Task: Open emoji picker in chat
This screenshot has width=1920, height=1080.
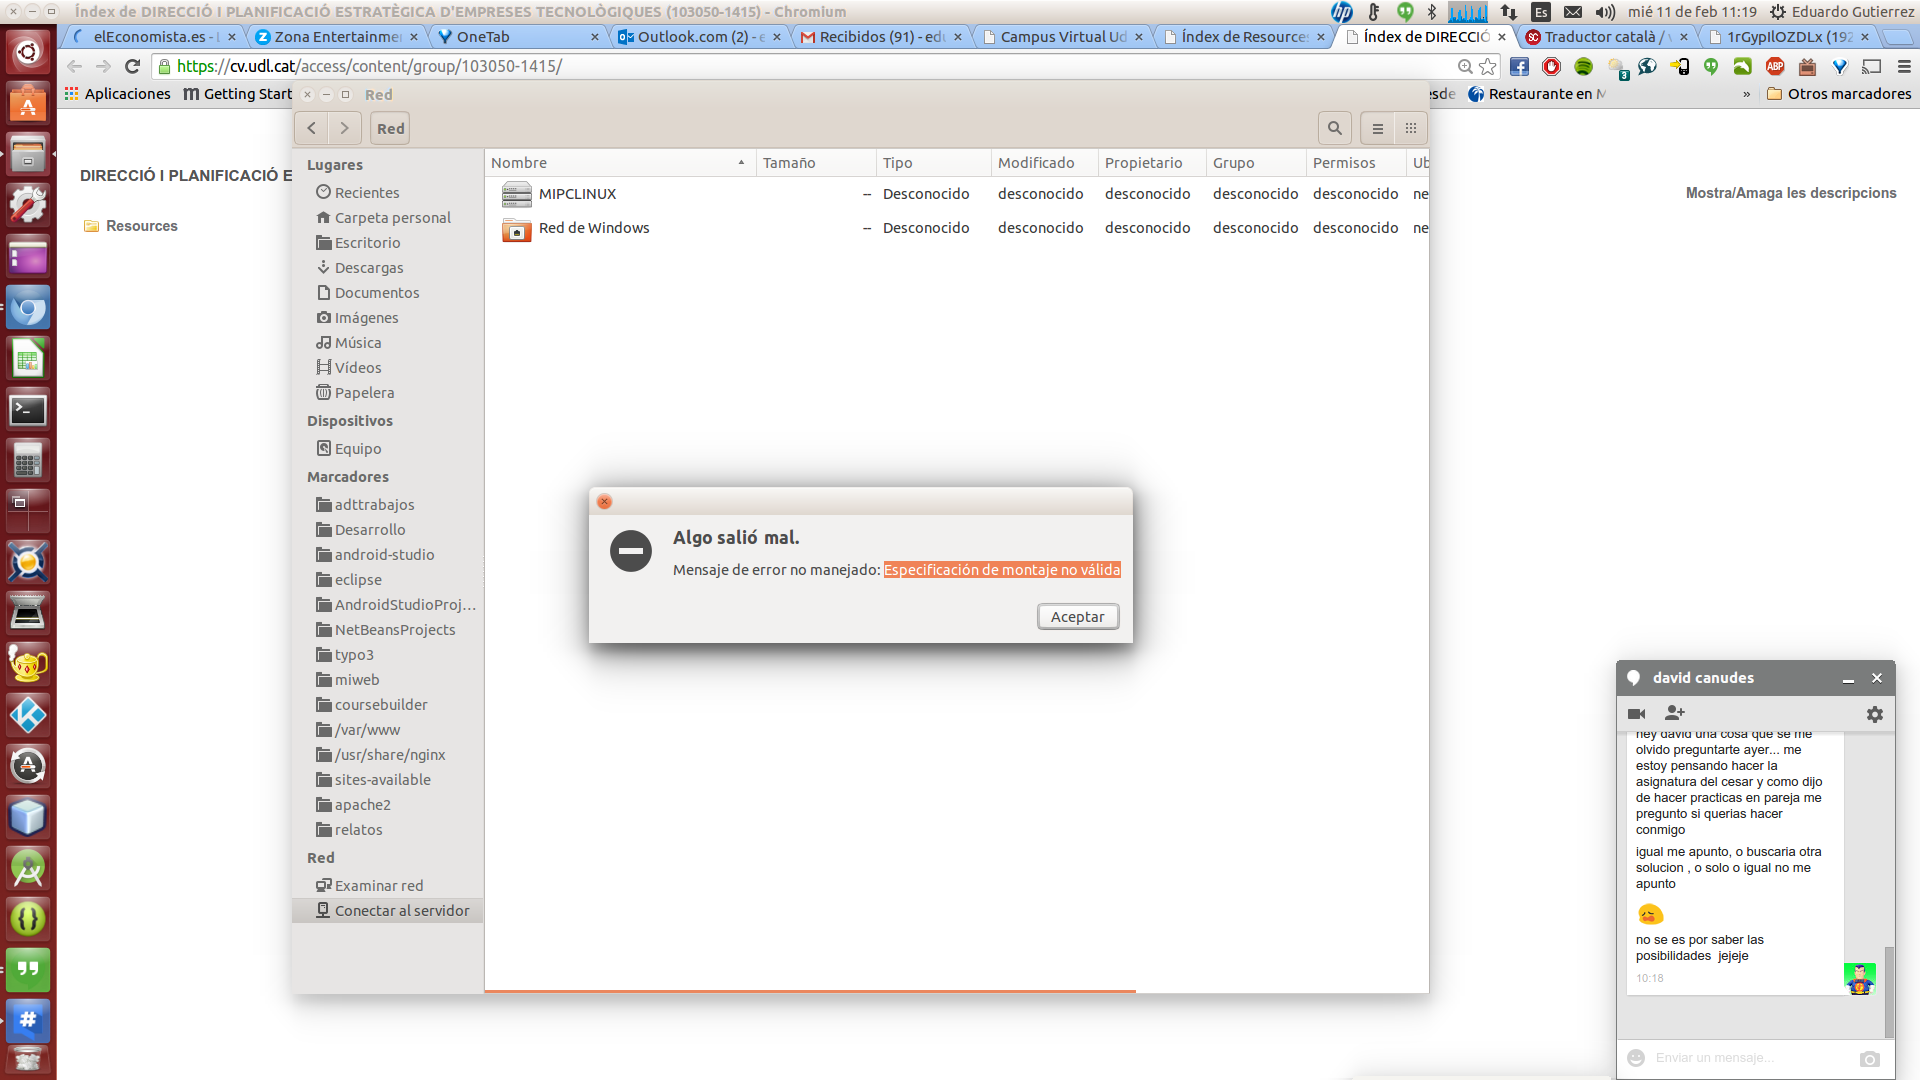Action: pos(1636,1058)
